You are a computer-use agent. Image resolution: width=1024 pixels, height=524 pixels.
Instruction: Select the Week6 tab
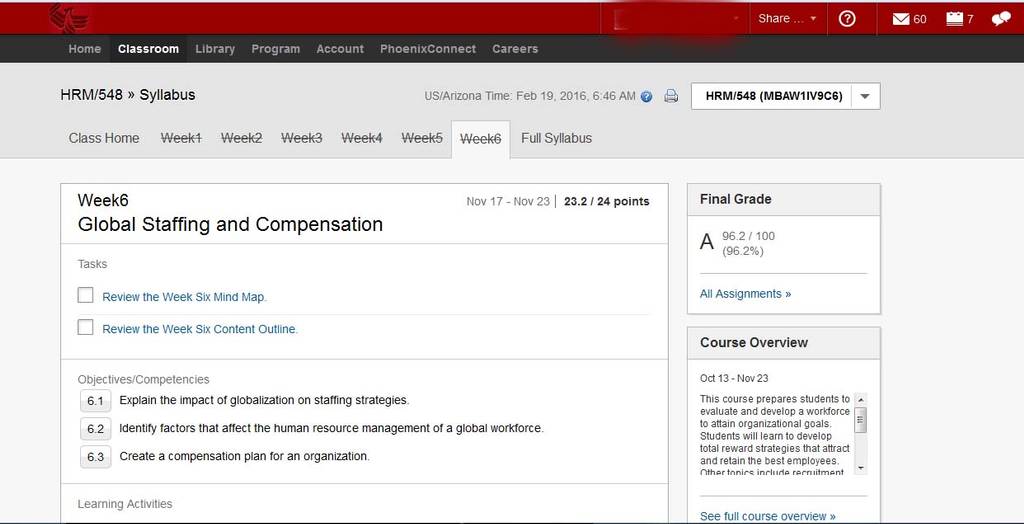coord(481,139)
